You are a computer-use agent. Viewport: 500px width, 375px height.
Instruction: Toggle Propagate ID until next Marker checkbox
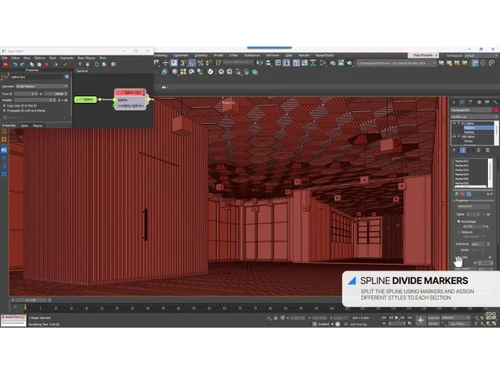[4, 110]
